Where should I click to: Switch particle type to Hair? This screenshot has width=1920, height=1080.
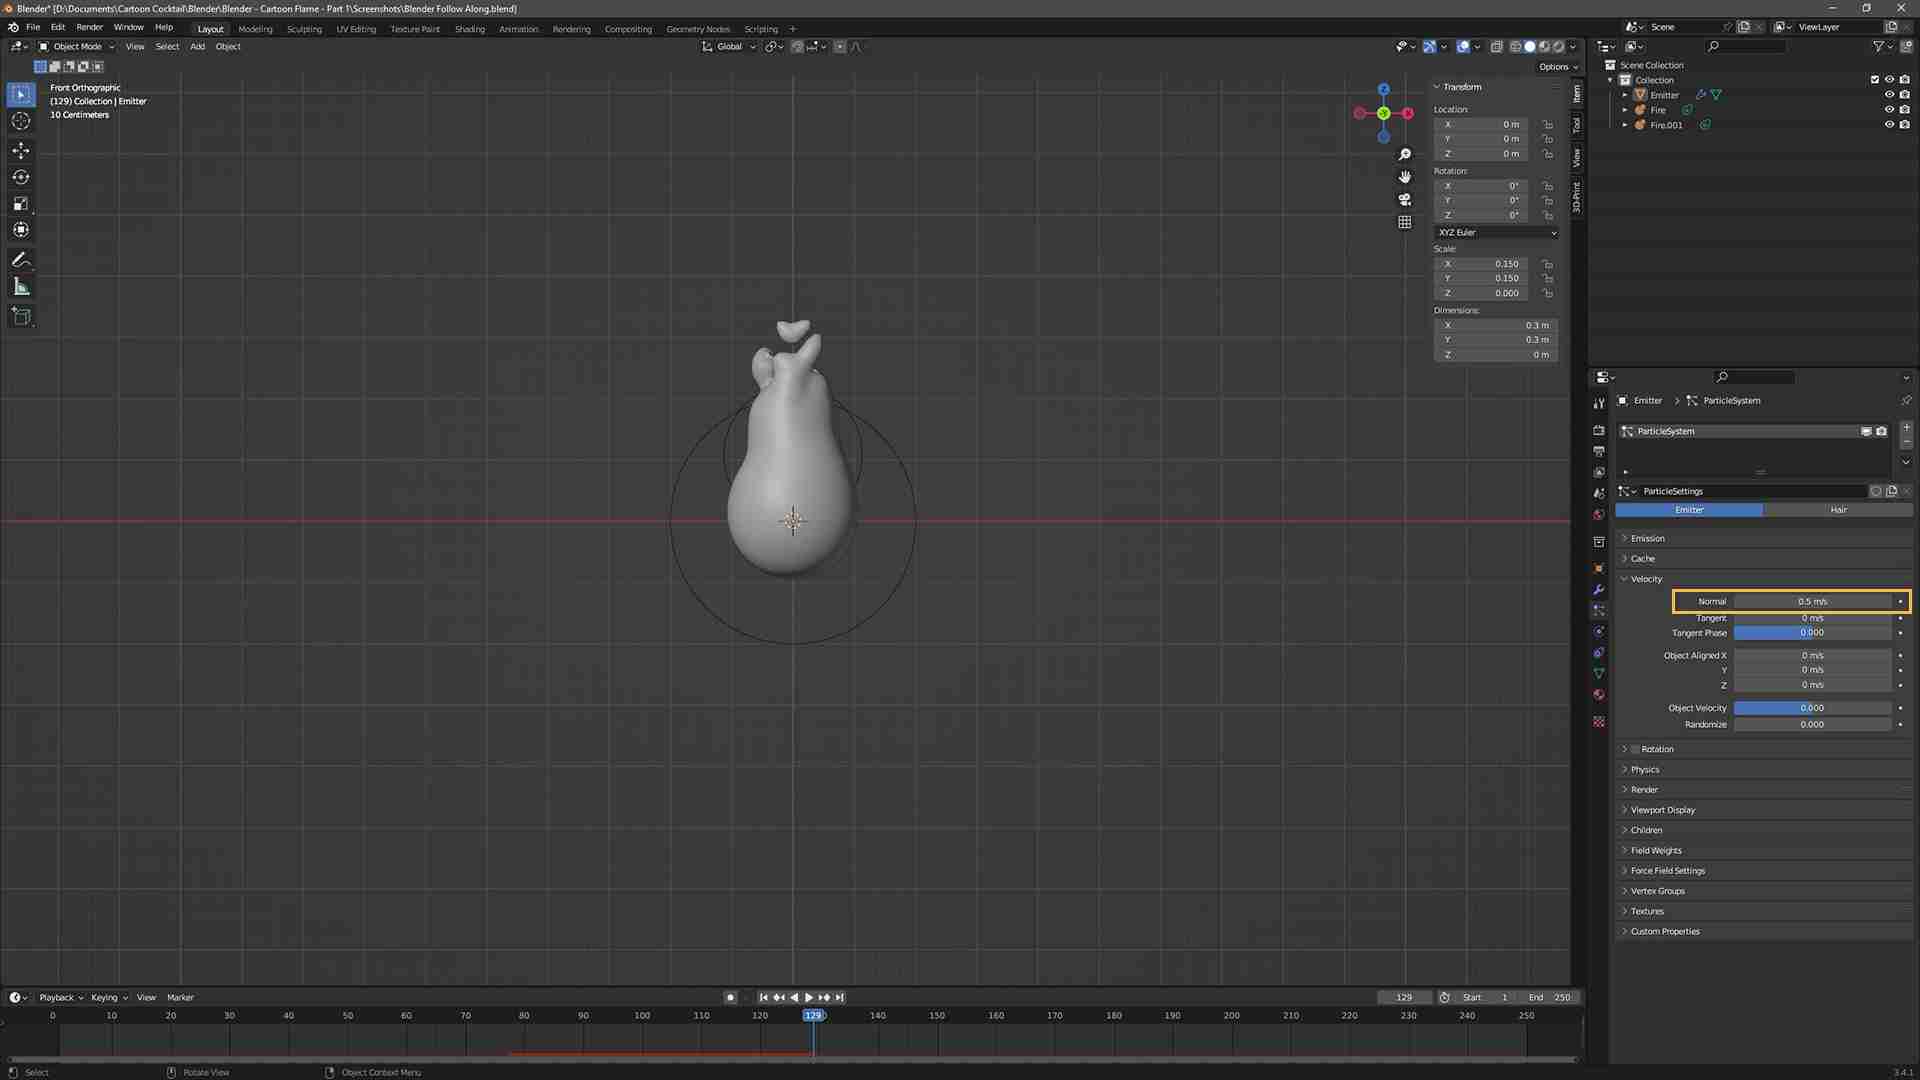1838,510
